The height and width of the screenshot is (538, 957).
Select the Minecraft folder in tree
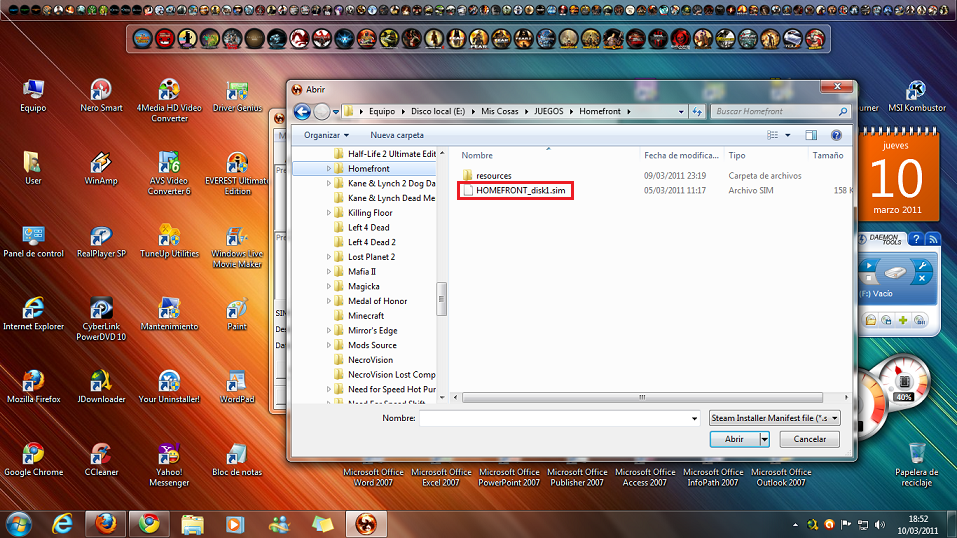(x=365, y=316)
